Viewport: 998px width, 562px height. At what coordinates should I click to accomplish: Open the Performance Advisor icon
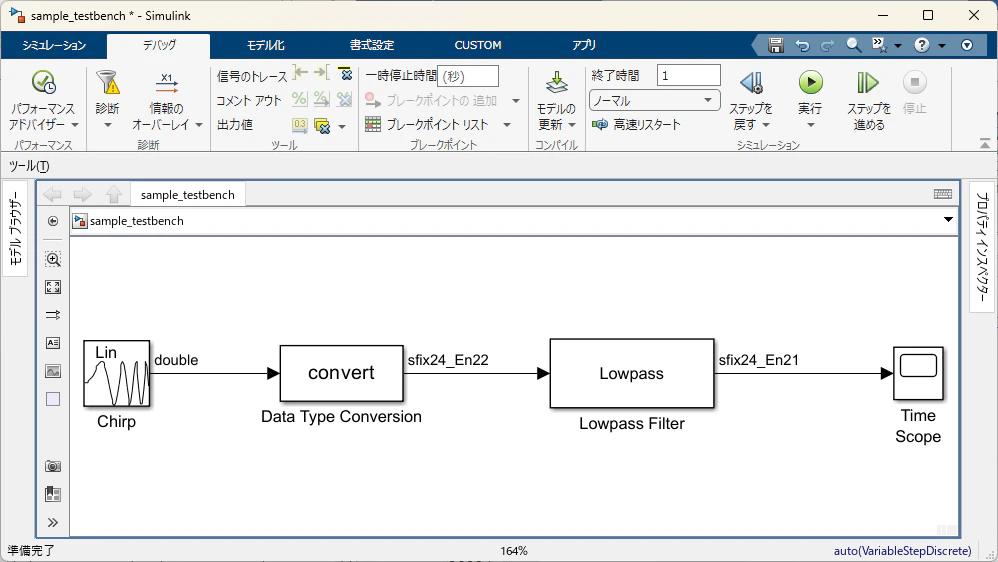click(x=43, y=83)
